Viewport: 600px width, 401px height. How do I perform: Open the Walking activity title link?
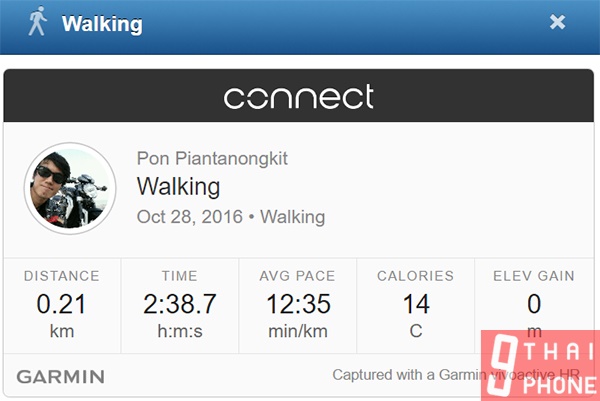pos(178,187)
